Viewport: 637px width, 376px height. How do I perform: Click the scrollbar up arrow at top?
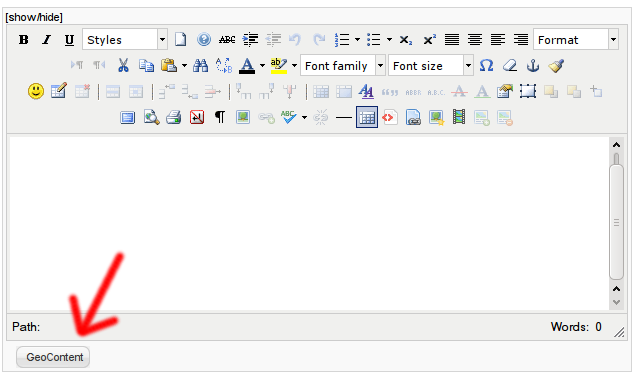(x=616, y=145)
